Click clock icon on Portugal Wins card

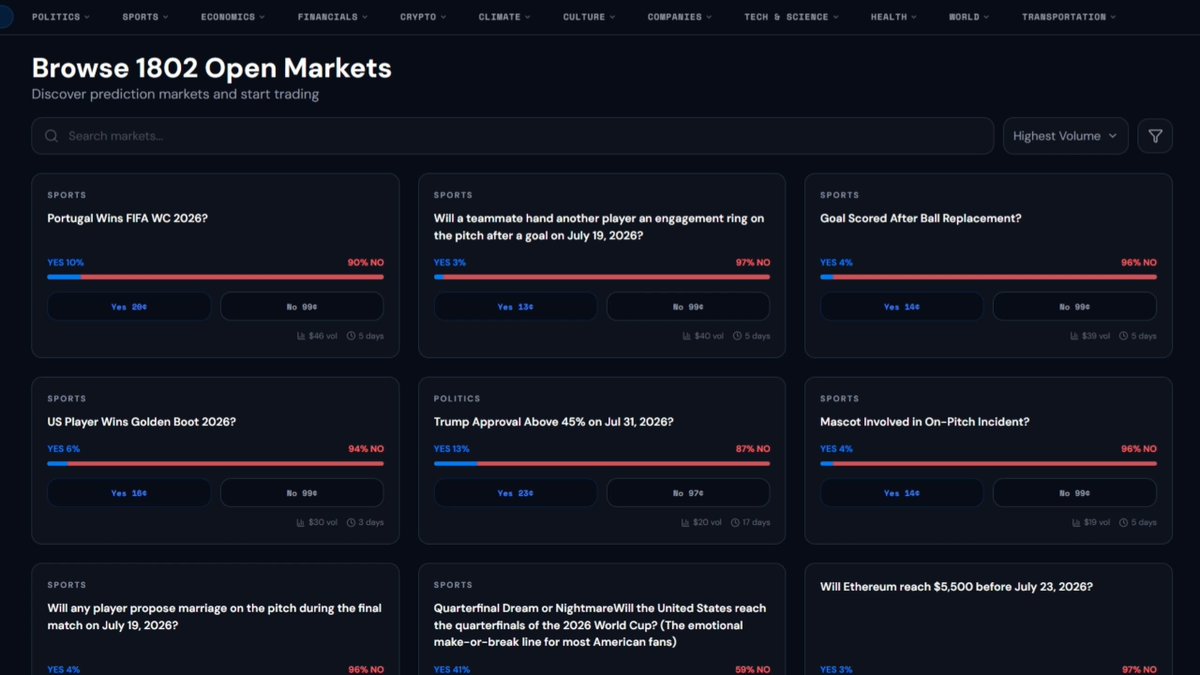pyautogui.click(x=351, y=336)
